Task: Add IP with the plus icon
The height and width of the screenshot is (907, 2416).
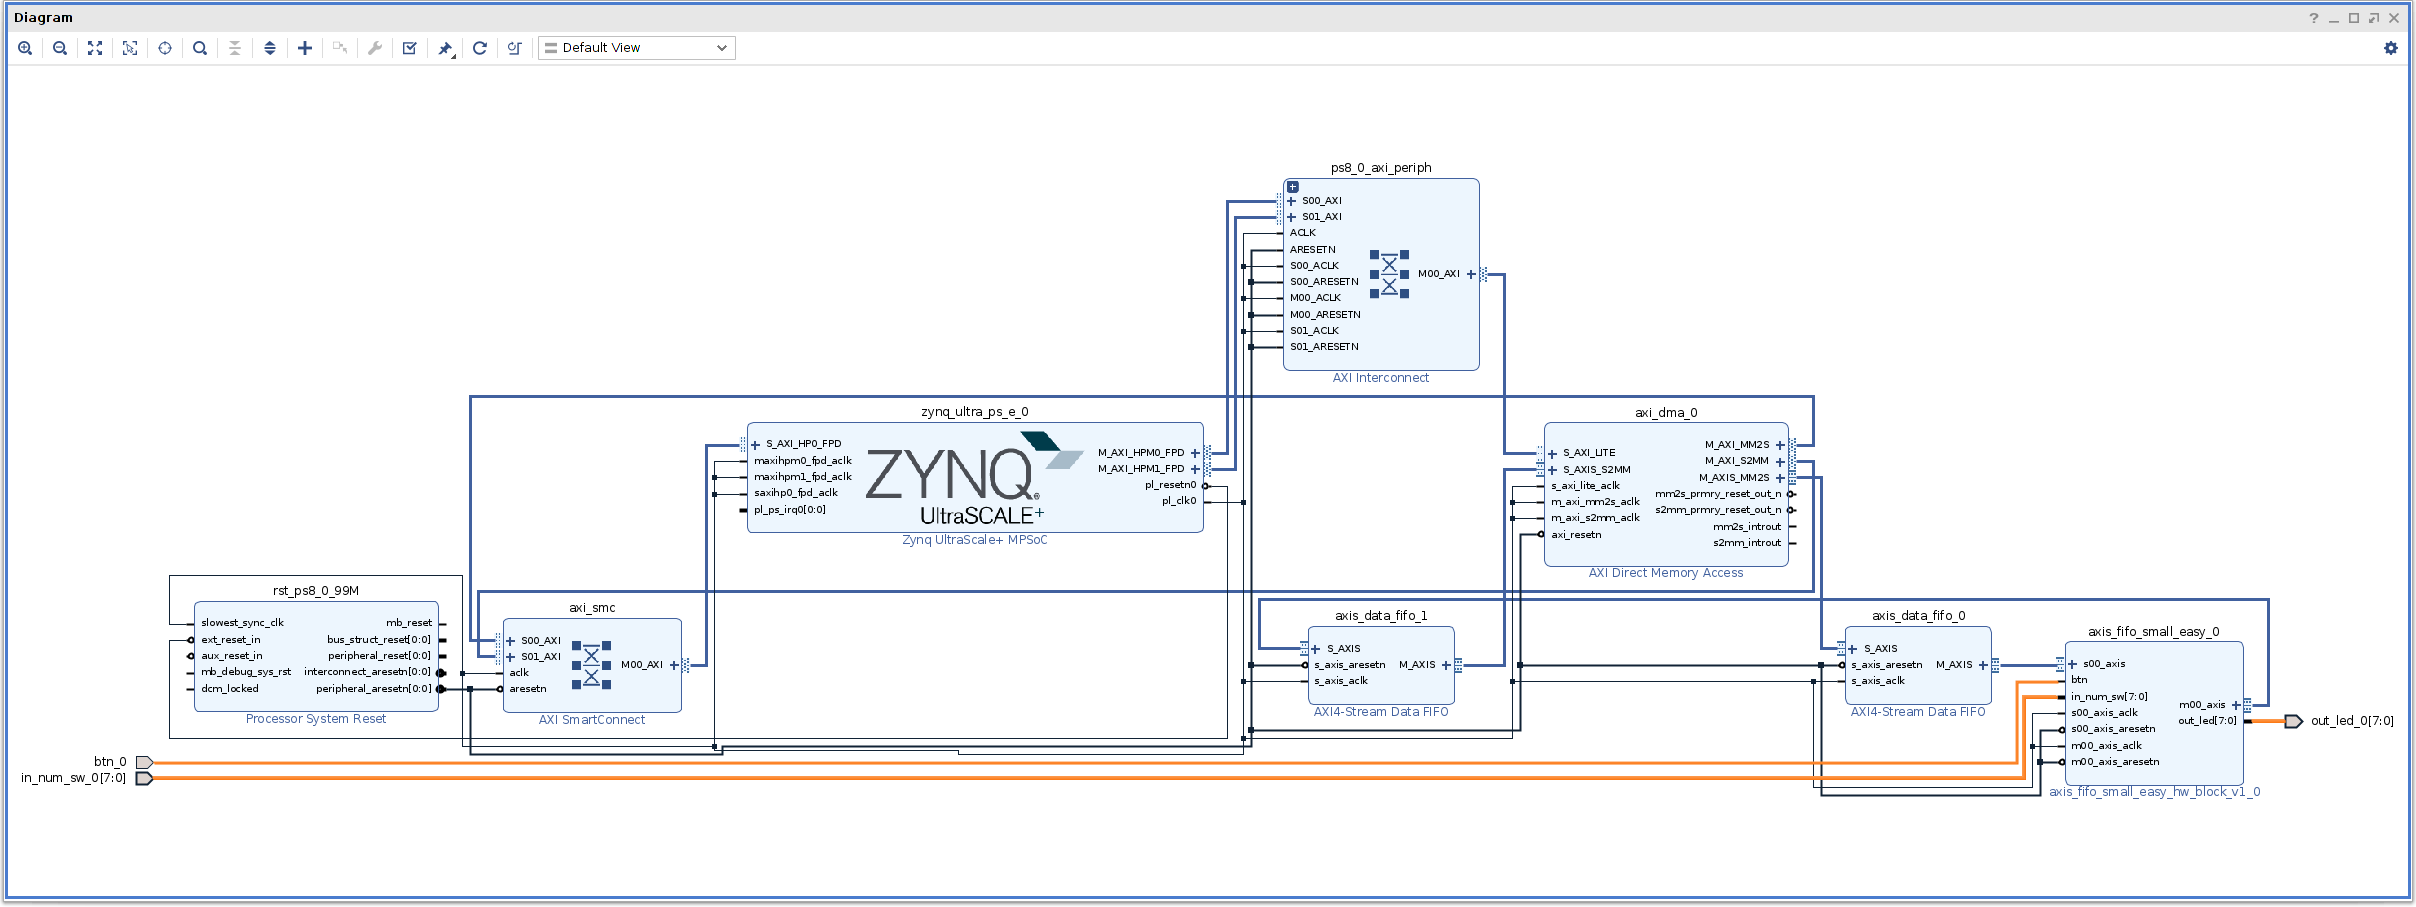Action: tap(305, 48)
